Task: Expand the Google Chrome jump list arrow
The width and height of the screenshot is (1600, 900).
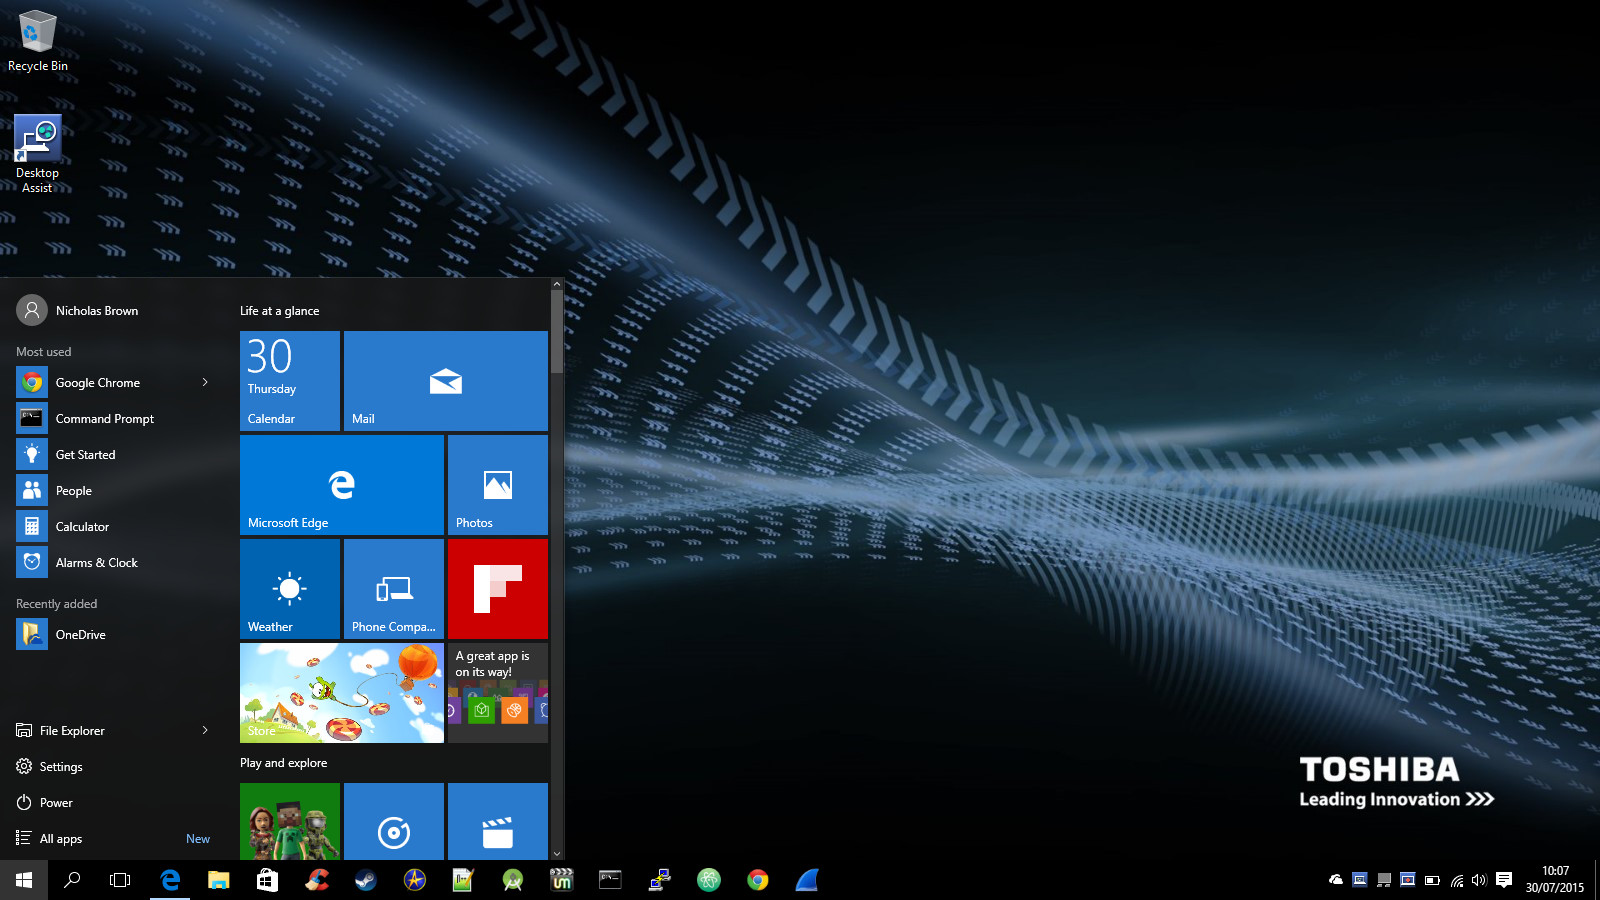Action: coord(205,382)
